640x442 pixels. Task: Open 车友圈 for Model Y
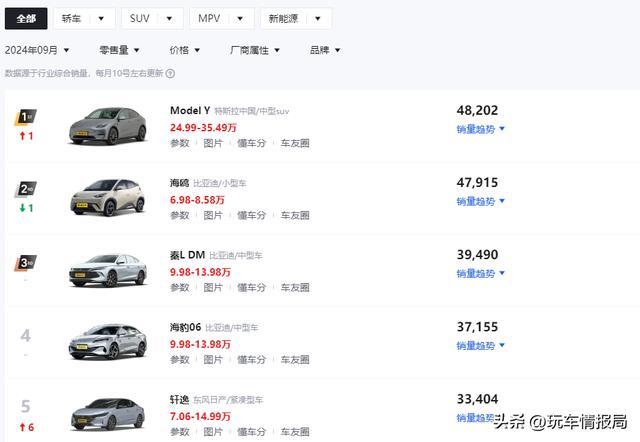[295, 143]
